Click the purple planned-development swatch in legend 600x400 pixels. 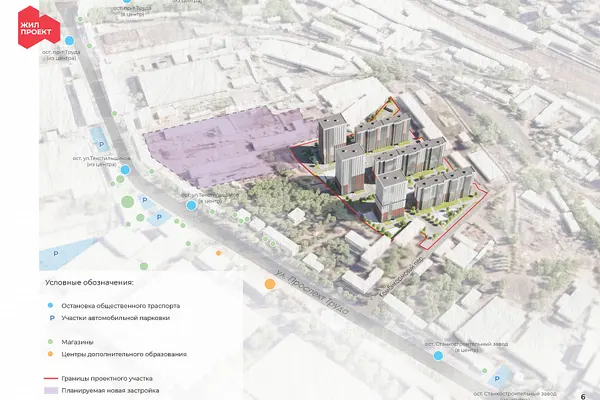coord(51,390)
